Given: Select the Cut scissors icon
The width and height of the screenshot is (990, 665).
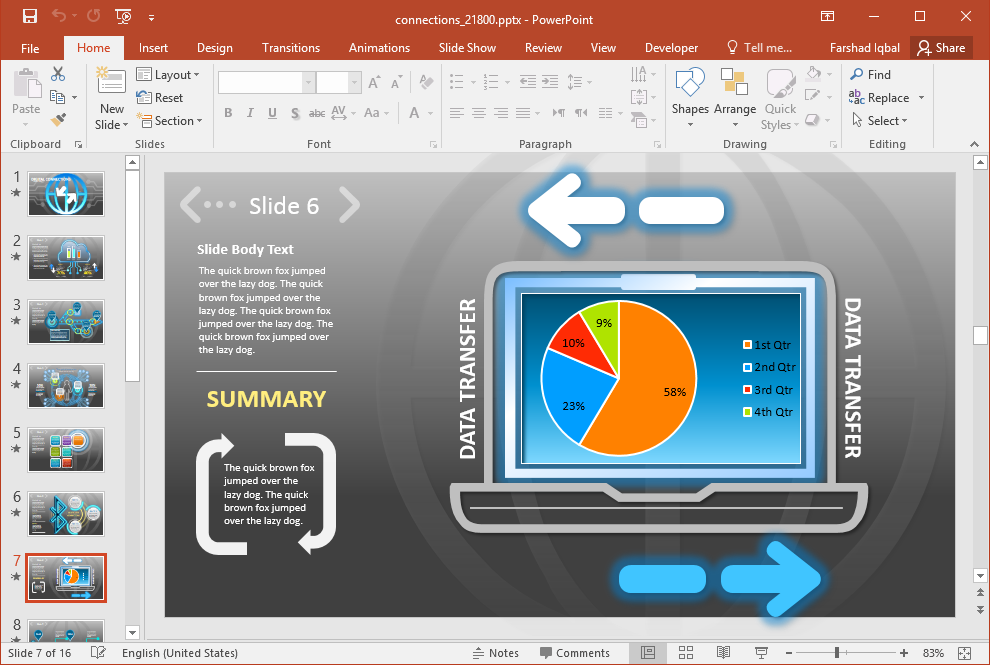Looking at the screenshot, I should pyautogui.click(x=58, y=74).
